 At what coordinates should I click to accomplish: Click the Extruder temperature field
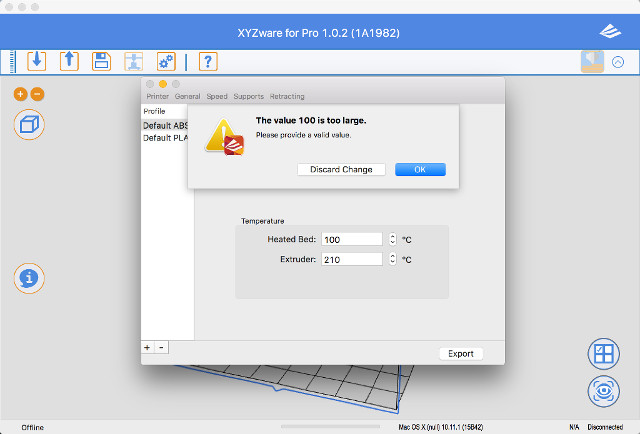coord(352,259)
